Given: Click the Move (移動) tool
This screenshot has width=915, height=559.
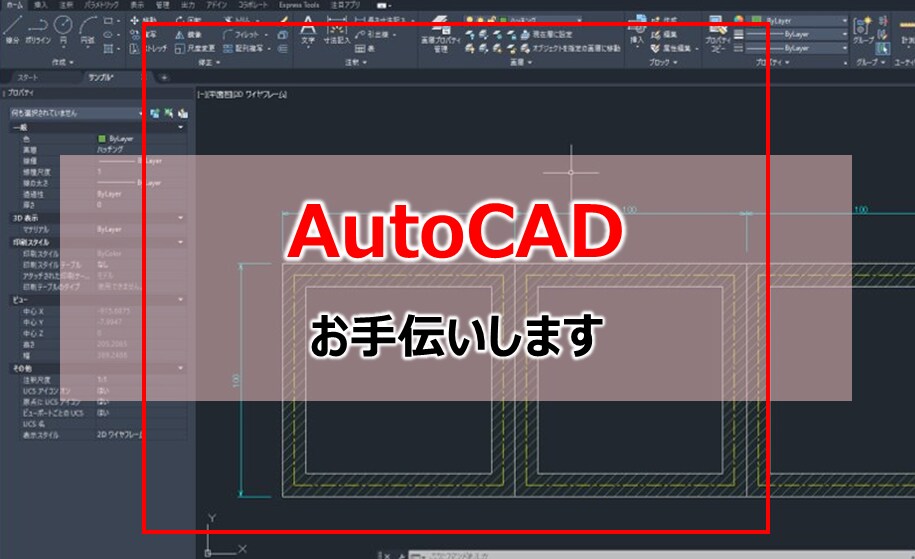Looking at the screenshot, I should pyautogui.click(x=144, y=20).
